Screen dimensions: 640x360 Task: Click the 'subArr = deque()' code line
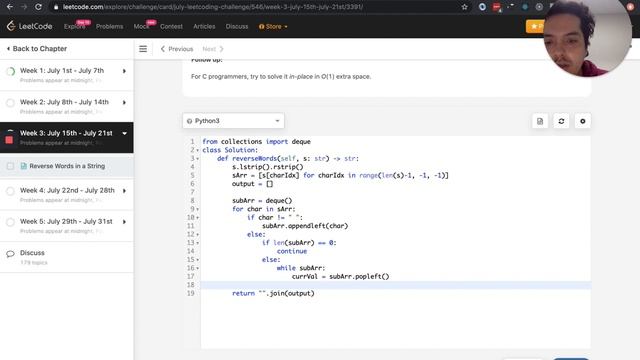pyautogui.click(x=262, y=201)
